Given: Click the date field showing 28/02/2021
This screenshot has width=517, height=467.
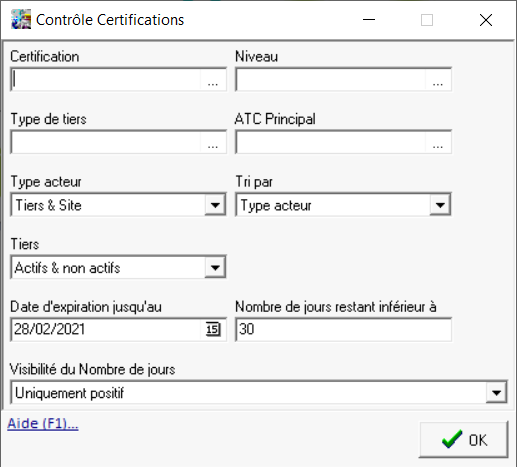Looking at the screenshot, I should tap(106, 330).
